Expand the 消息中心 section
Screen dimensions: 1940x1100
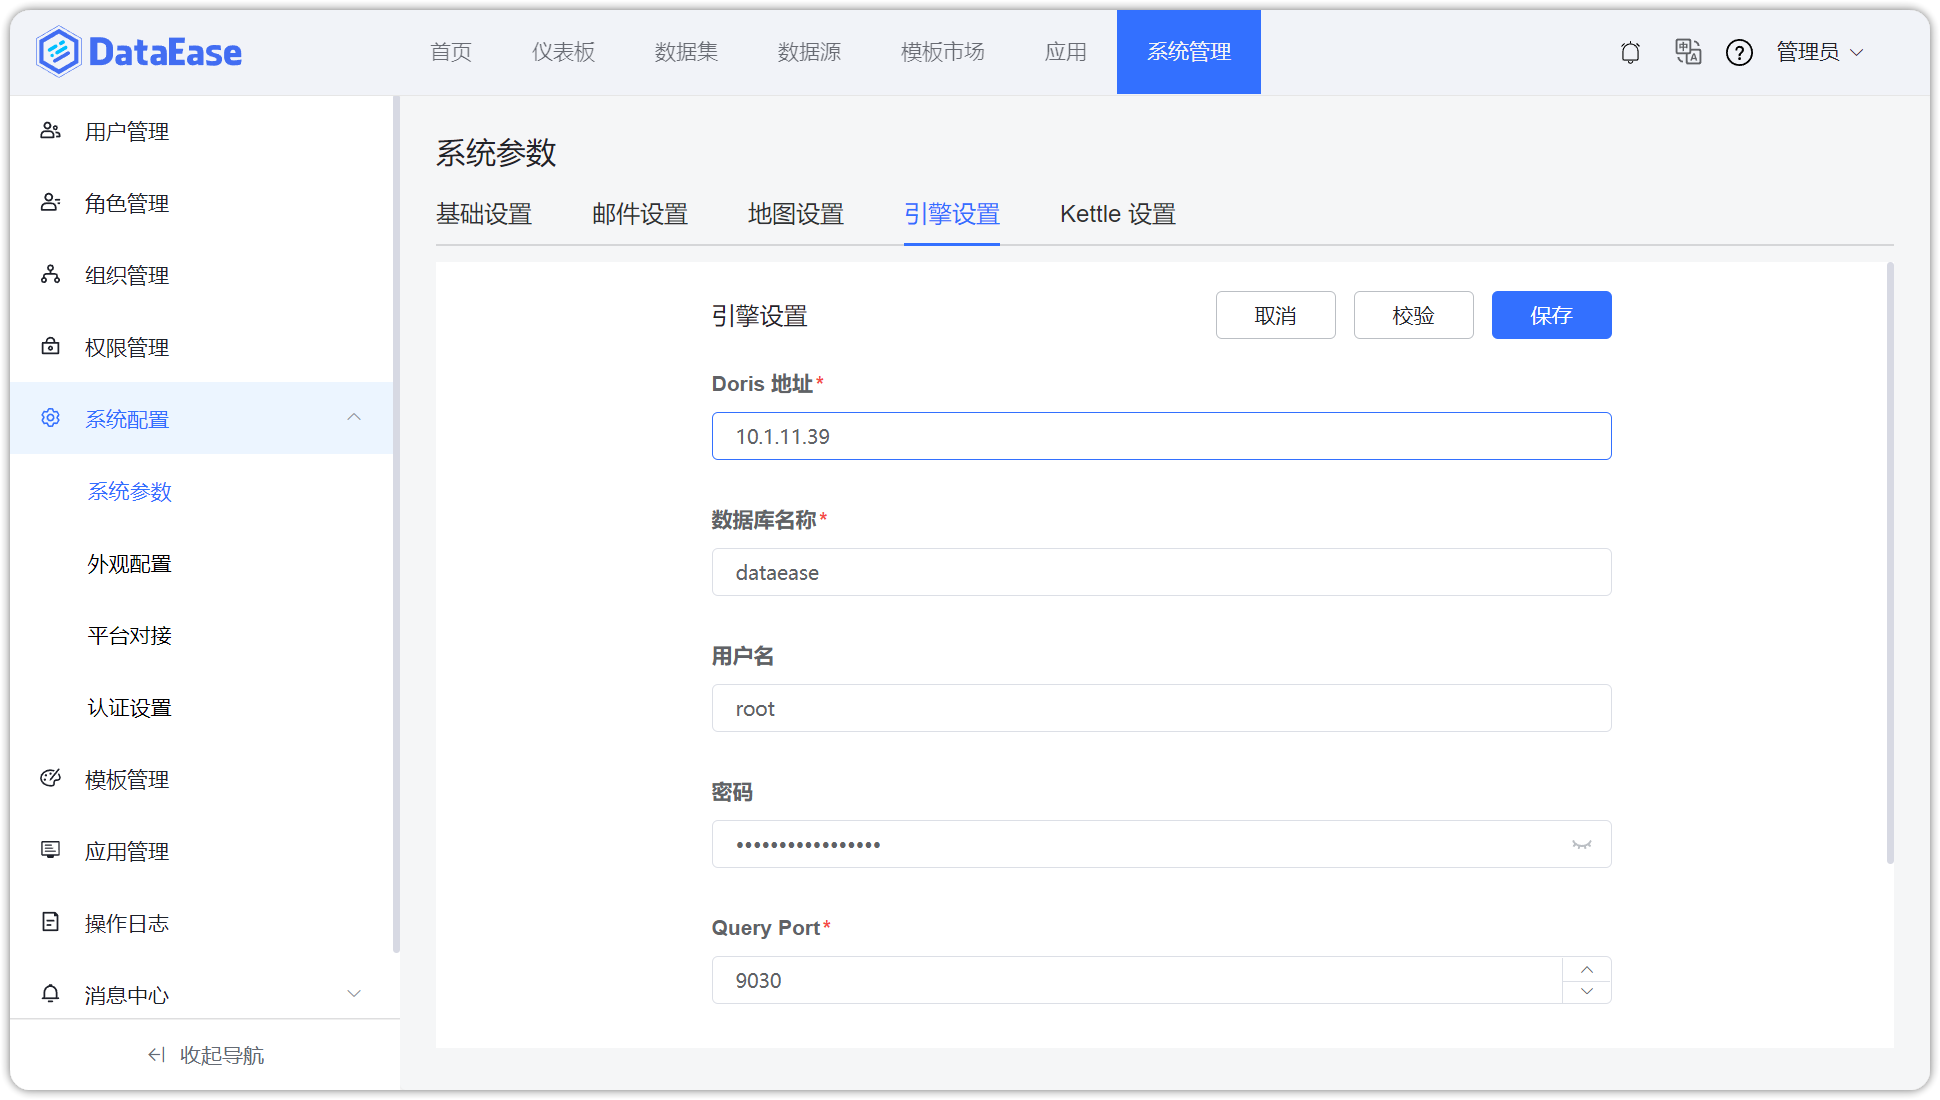click(354, 994)
